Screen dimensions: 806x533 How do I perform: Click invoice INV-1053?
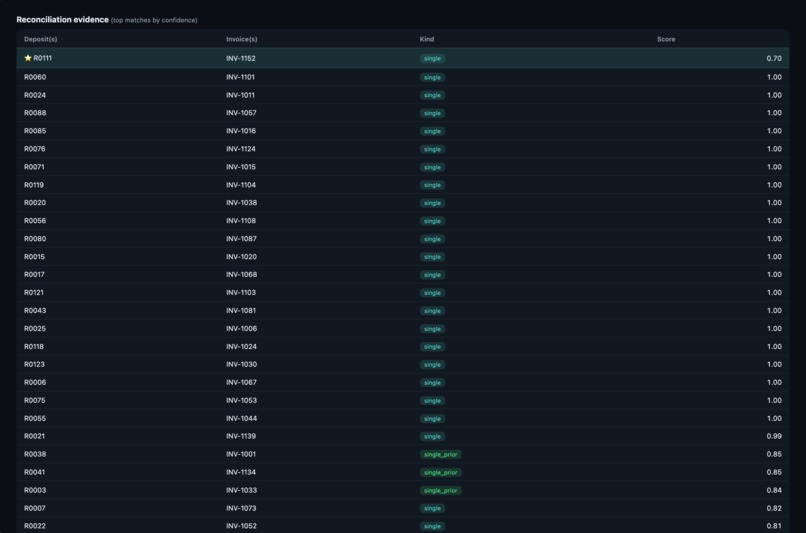click(241, 400)
